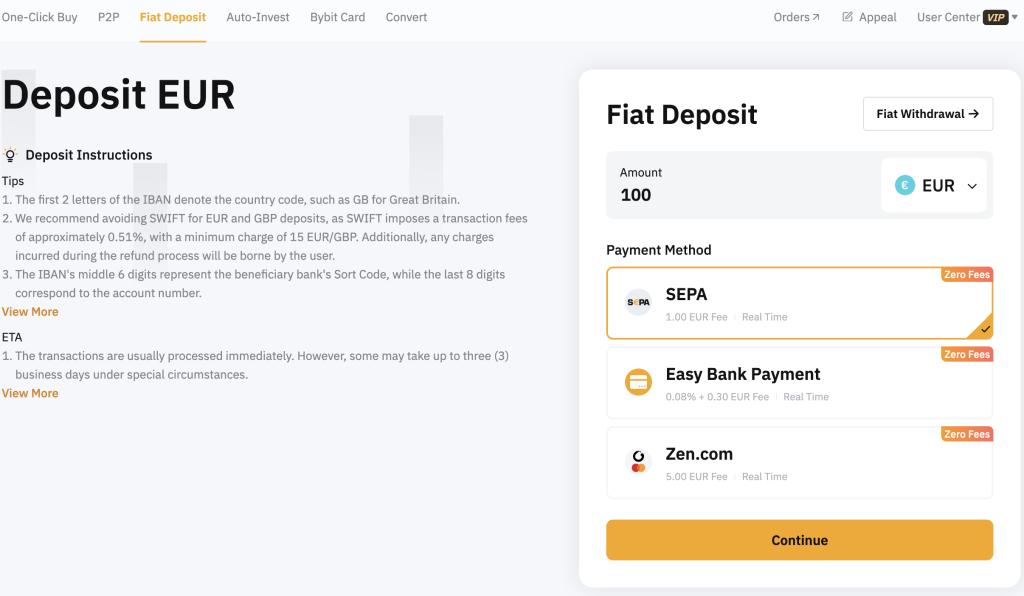This screenshot has height=596, width=1024.
Task: Click the Easy Bank Payment card icon
Action: click(638, 382)
